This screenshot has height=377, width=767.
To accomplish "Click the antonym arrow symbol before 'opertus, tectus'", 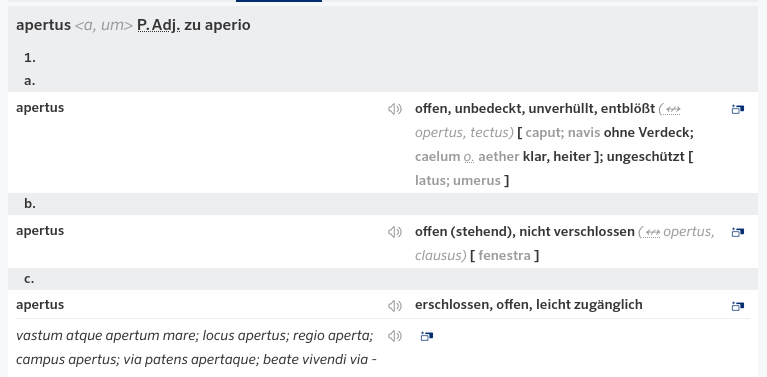I will [x=673, y=109].
